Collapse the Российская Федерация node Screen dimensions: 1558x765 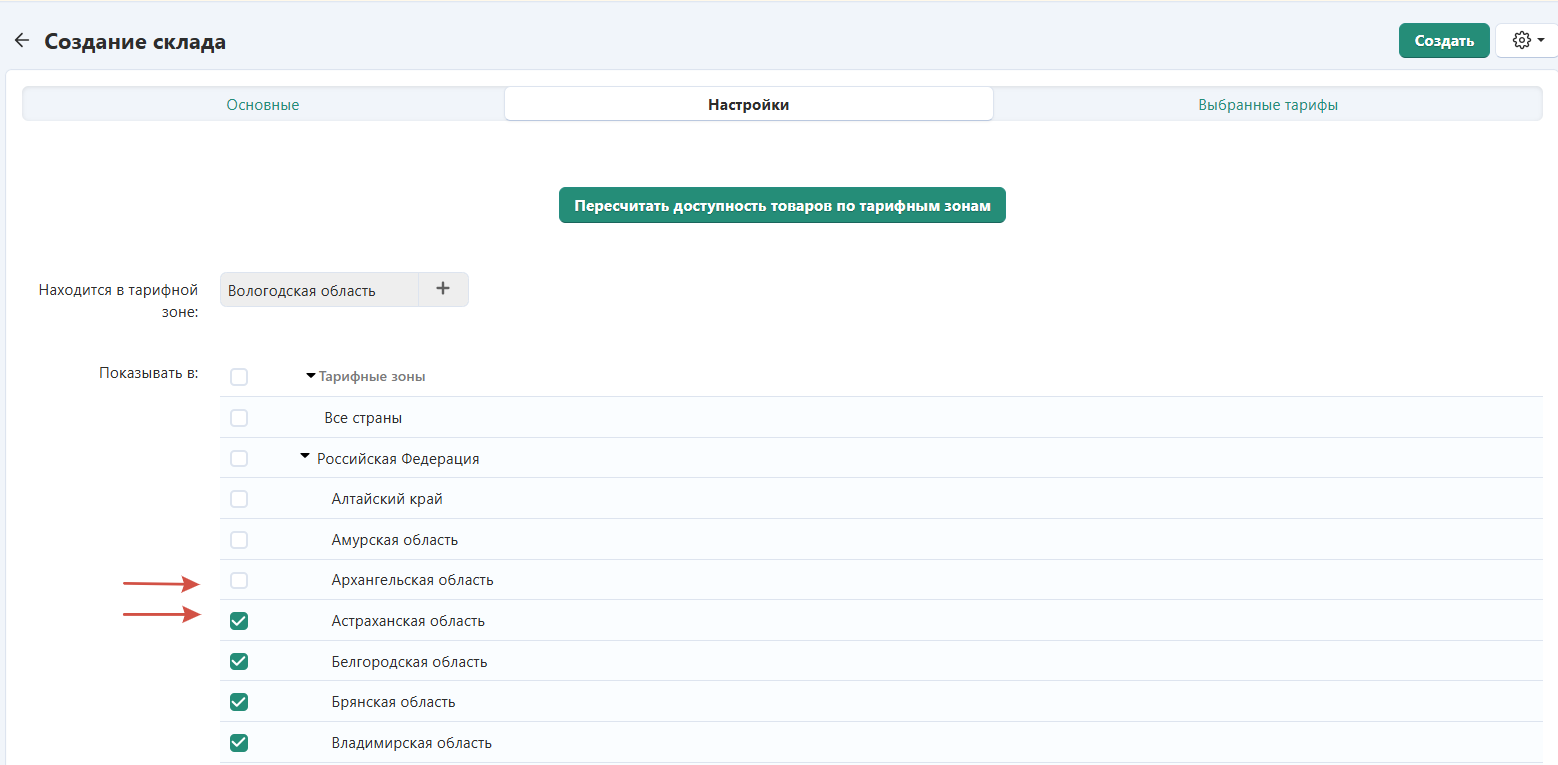click(305, 457)
